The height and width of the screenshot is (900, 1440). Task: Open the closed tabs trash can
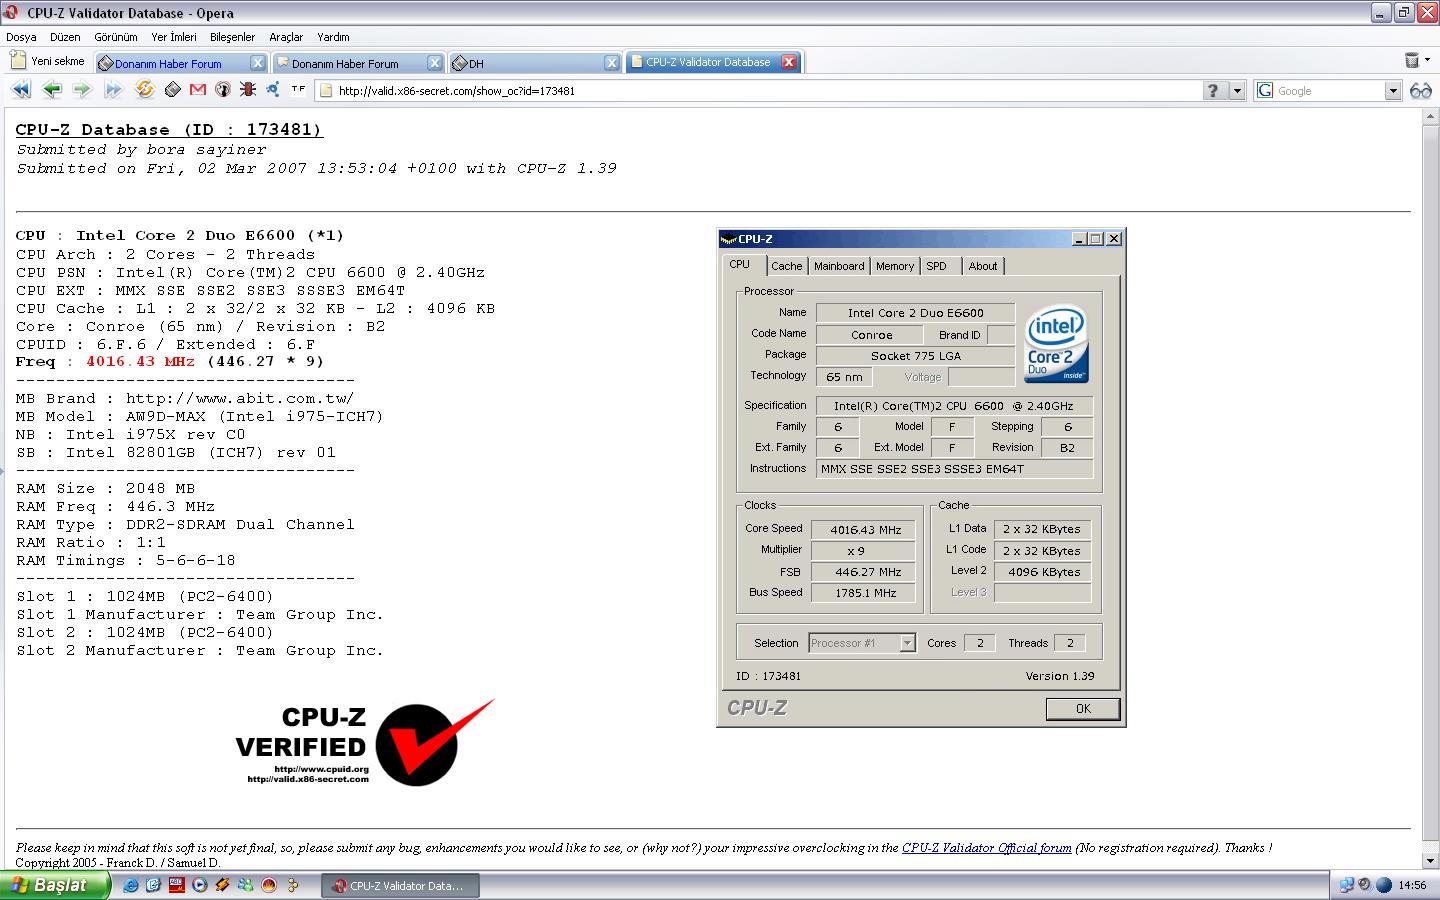[x=1411, y=60]
